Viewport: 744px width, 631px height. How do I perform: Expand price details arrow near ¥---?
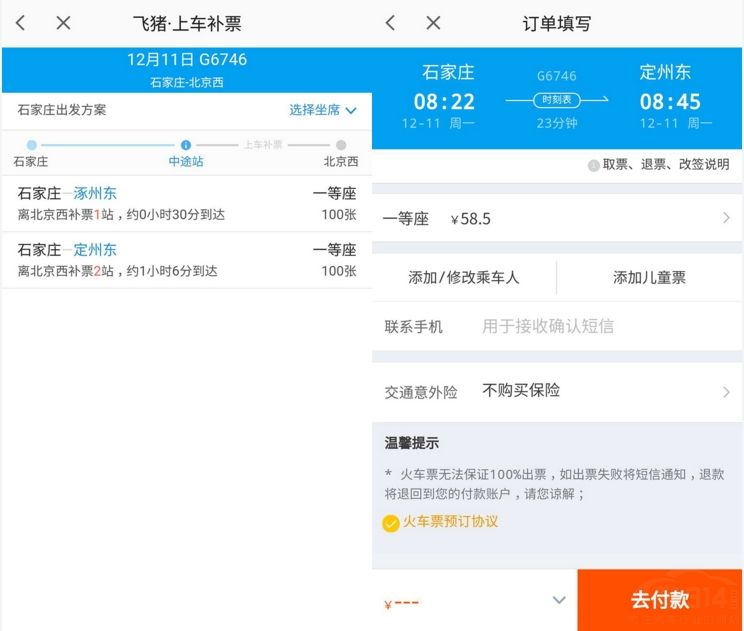[559, 600]
